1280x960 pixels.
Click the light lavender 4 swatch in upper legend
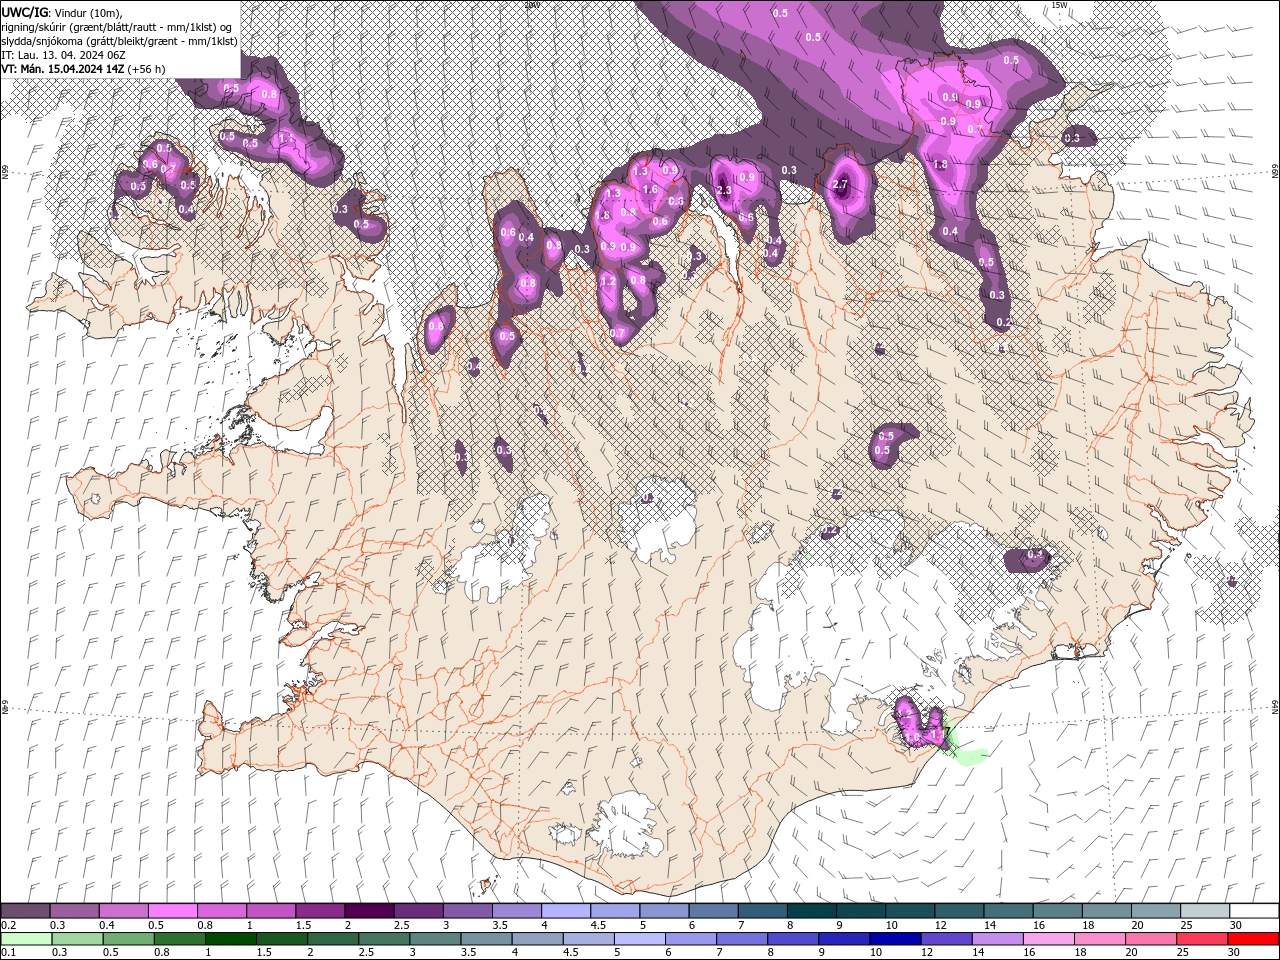click(x=565, y=911)
